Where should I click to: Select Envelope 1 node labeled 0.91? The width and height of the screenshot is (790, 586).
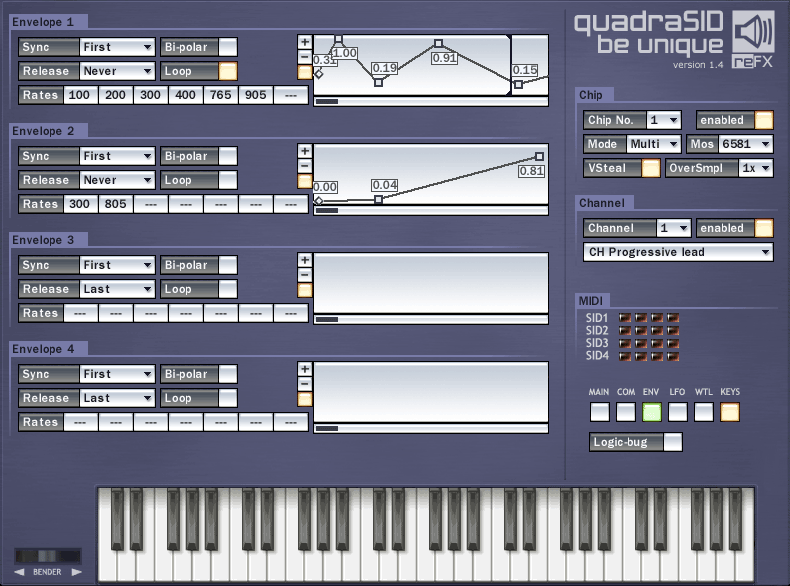point(438,44)
